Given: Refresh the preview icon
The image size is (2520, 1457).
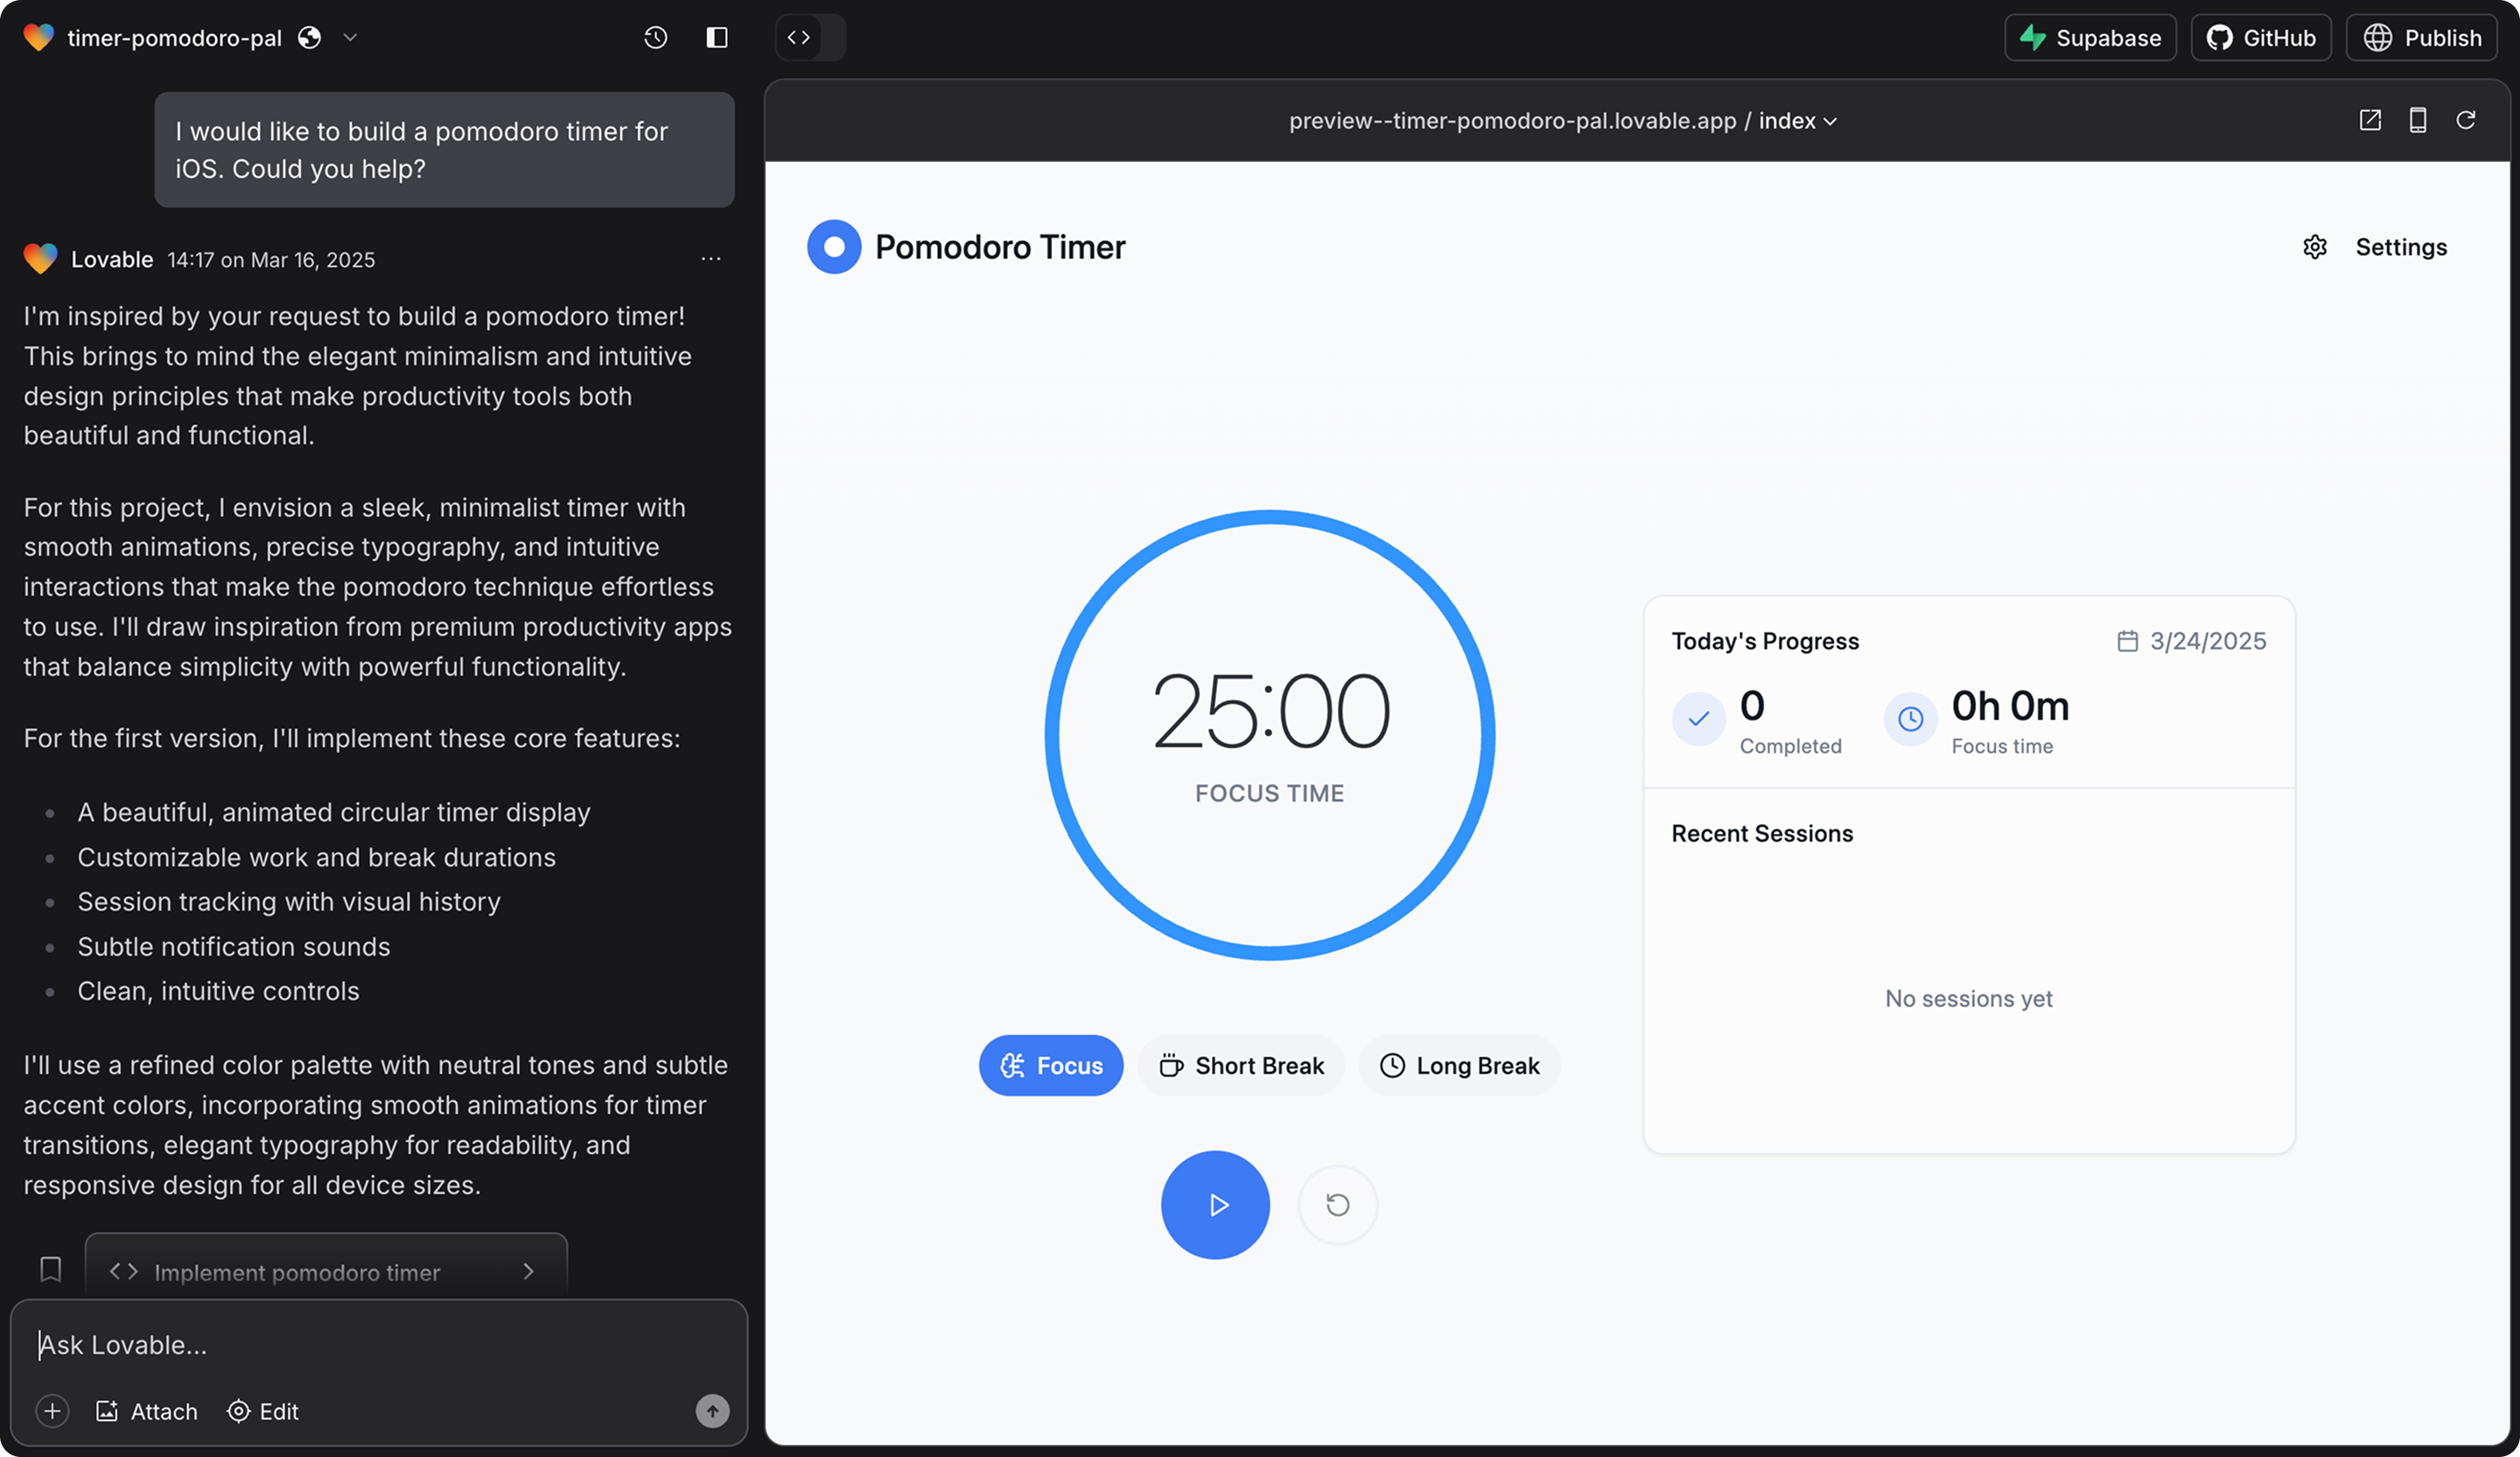Looking at the screenshot, I should (x=2466, y=120).
